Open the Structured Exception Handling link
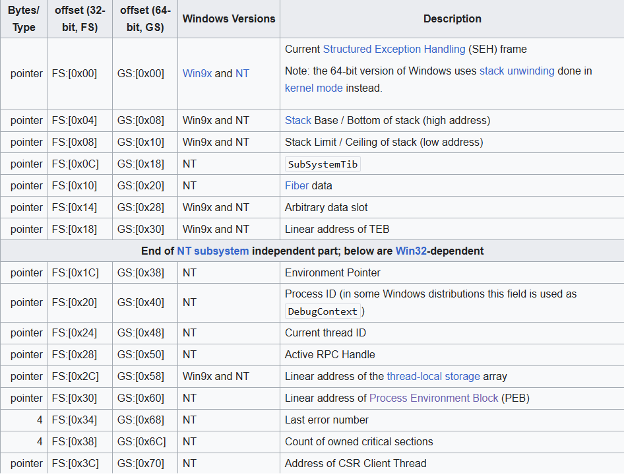This screenshot has width=624, height=474. click(394, 49)
